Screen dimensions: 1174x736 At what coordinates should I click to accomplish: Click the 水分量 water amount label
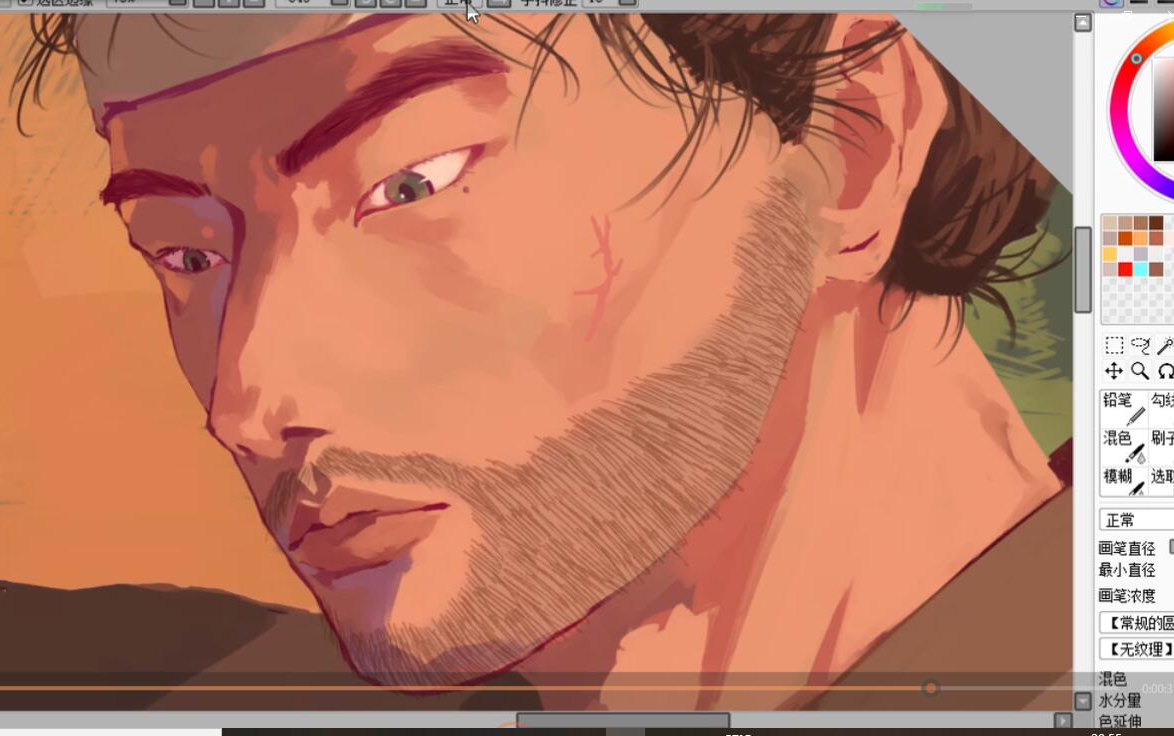pyautogui.click(x=1120, y=700)
